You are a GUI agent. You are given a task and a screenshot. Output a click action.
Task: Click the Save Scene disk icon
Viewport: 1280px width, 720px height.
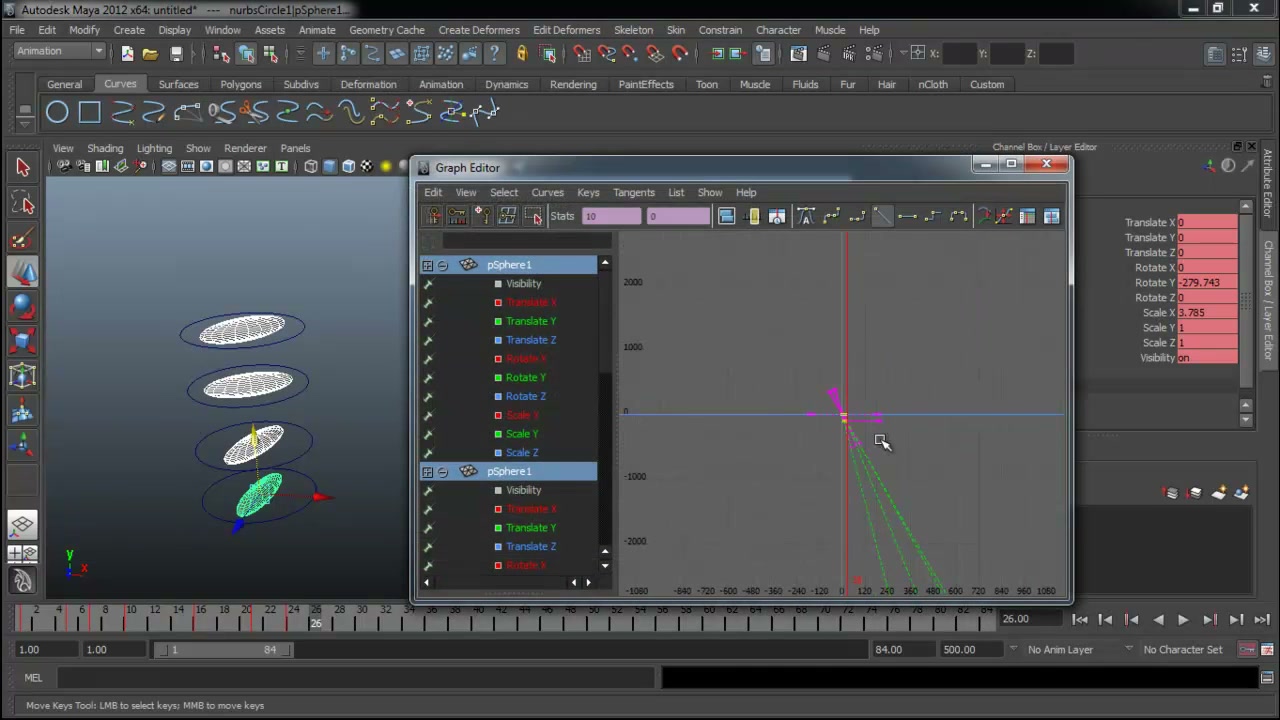[176, 54]
